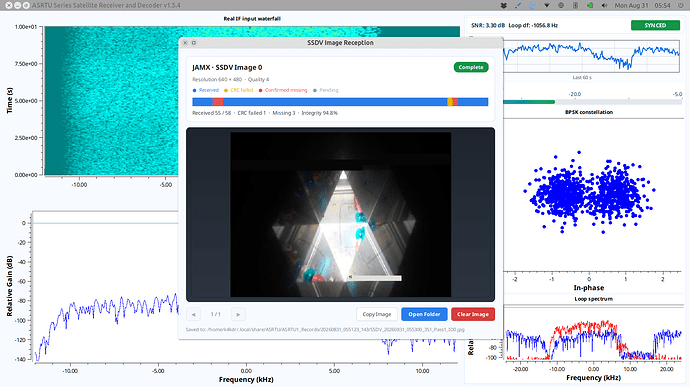This screenshot has width=690, height=387.
Task: Click the tray icon between the globe and the battery
Action: tap(575, 5)
